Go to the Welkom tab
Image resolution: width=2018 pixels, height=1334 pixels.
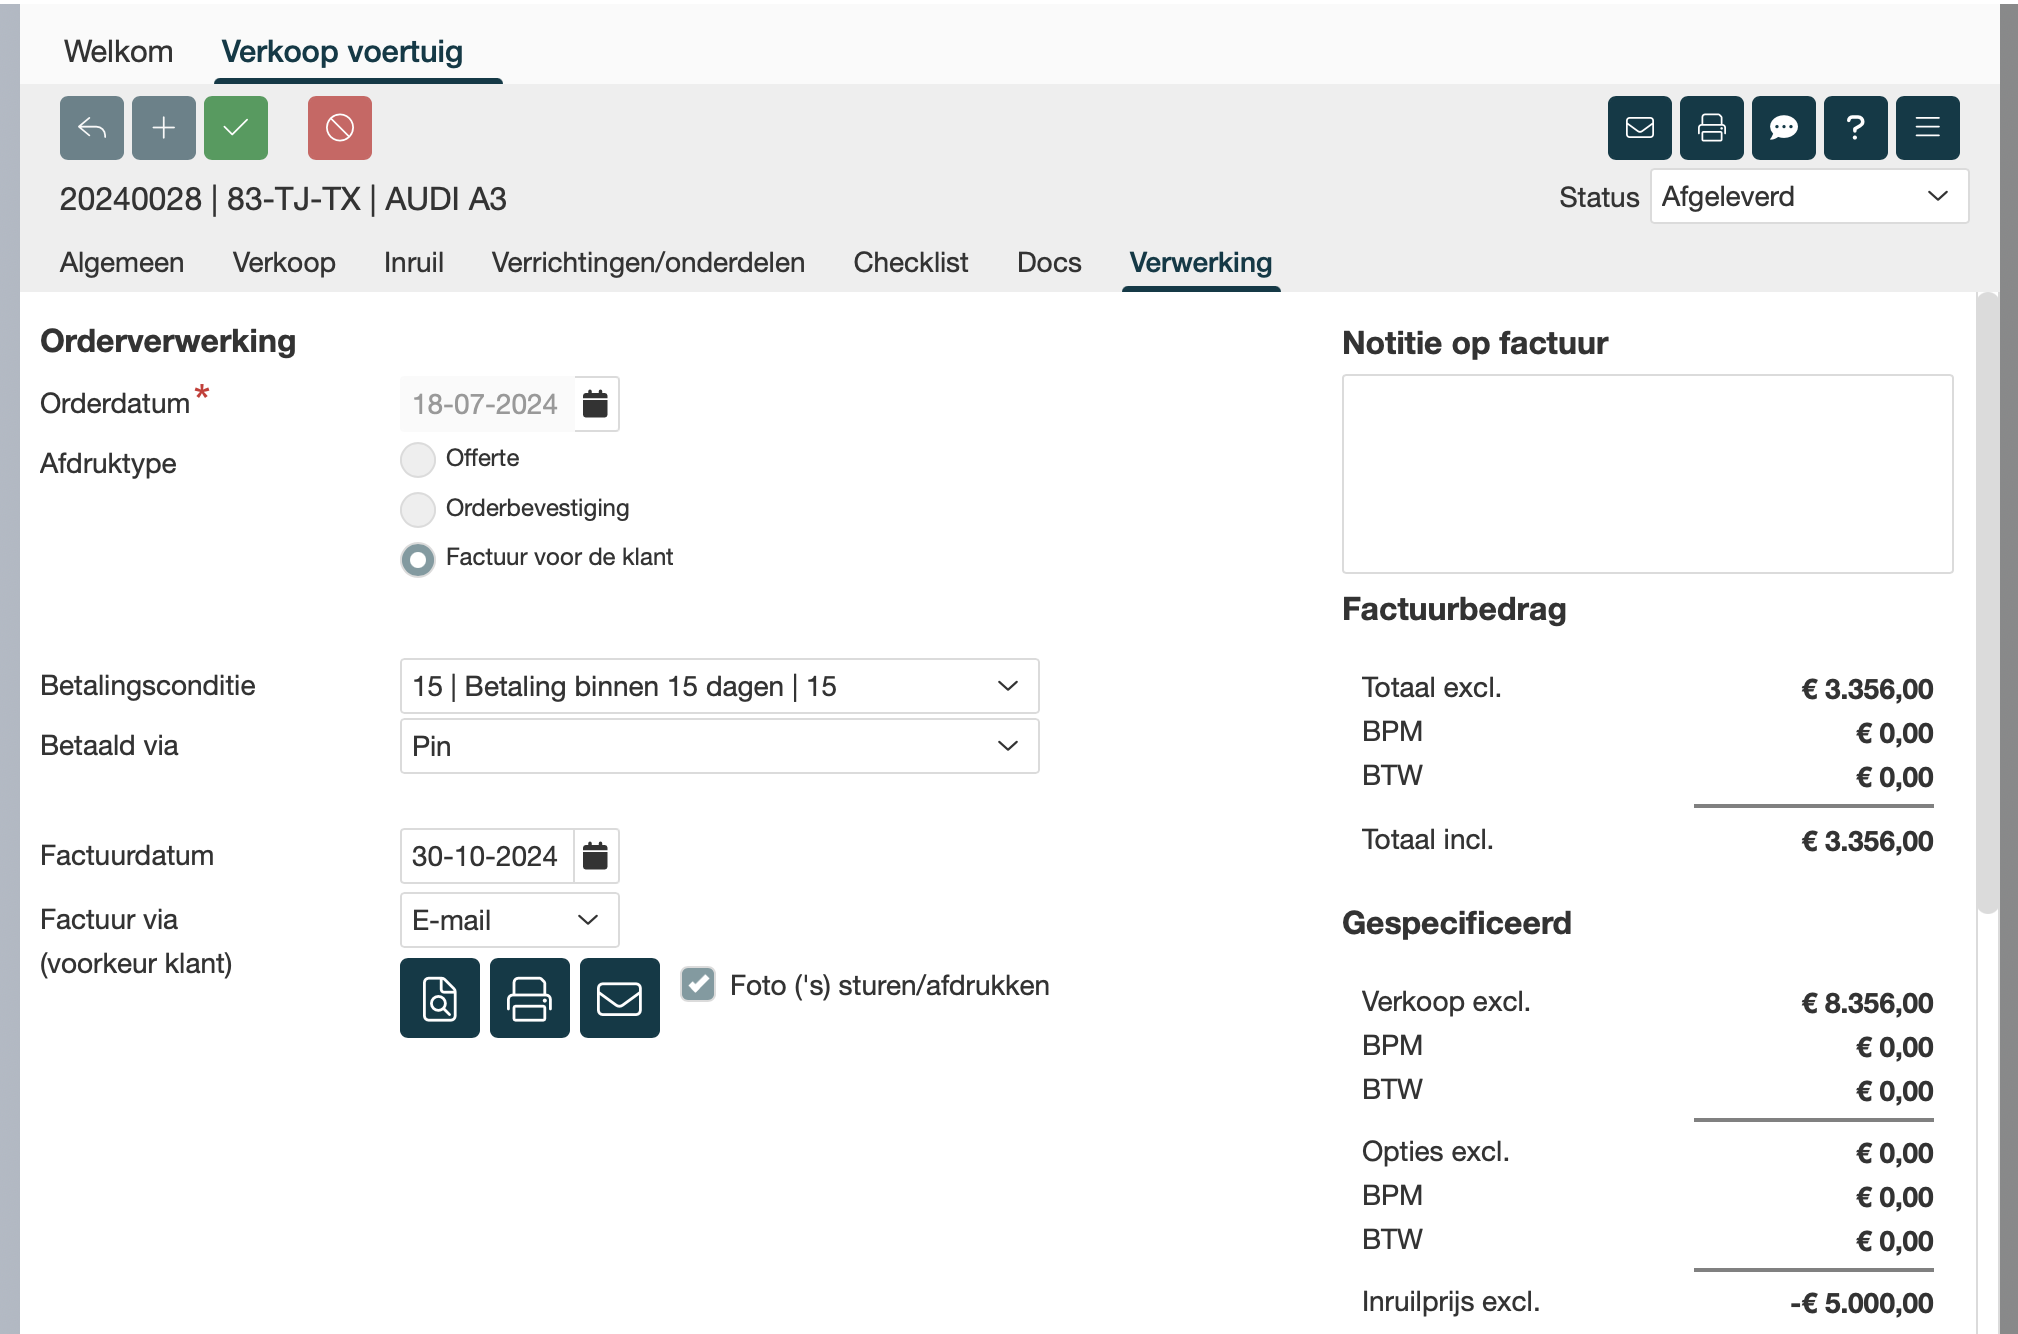click(118, 51)
